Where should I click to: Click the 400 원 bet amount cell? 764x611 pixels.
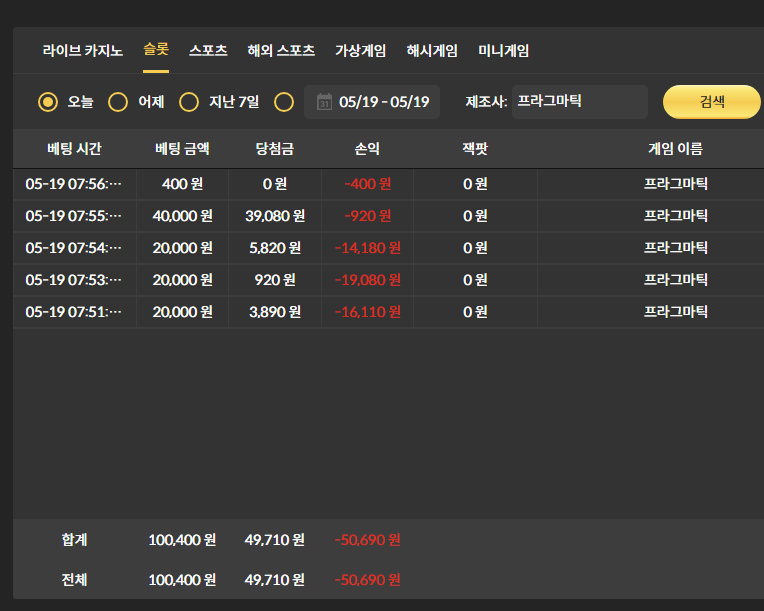182,184
